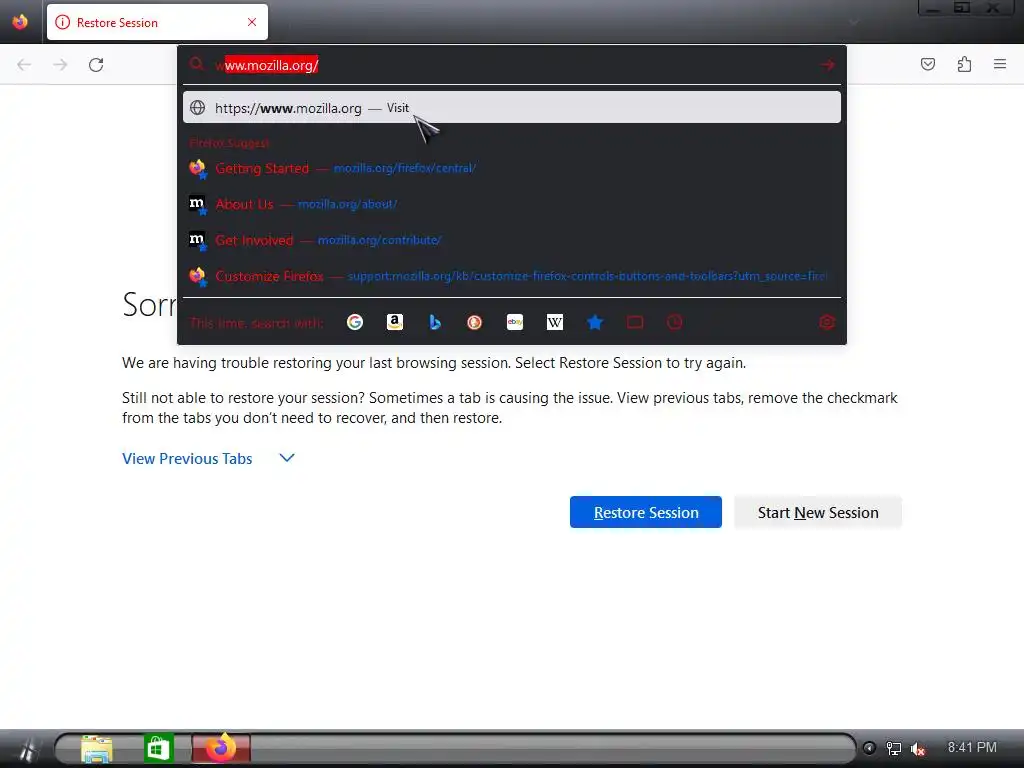The image size is (1024, 768).
Task: Open File Explorer from taskbar
Action: click(97, 749)
